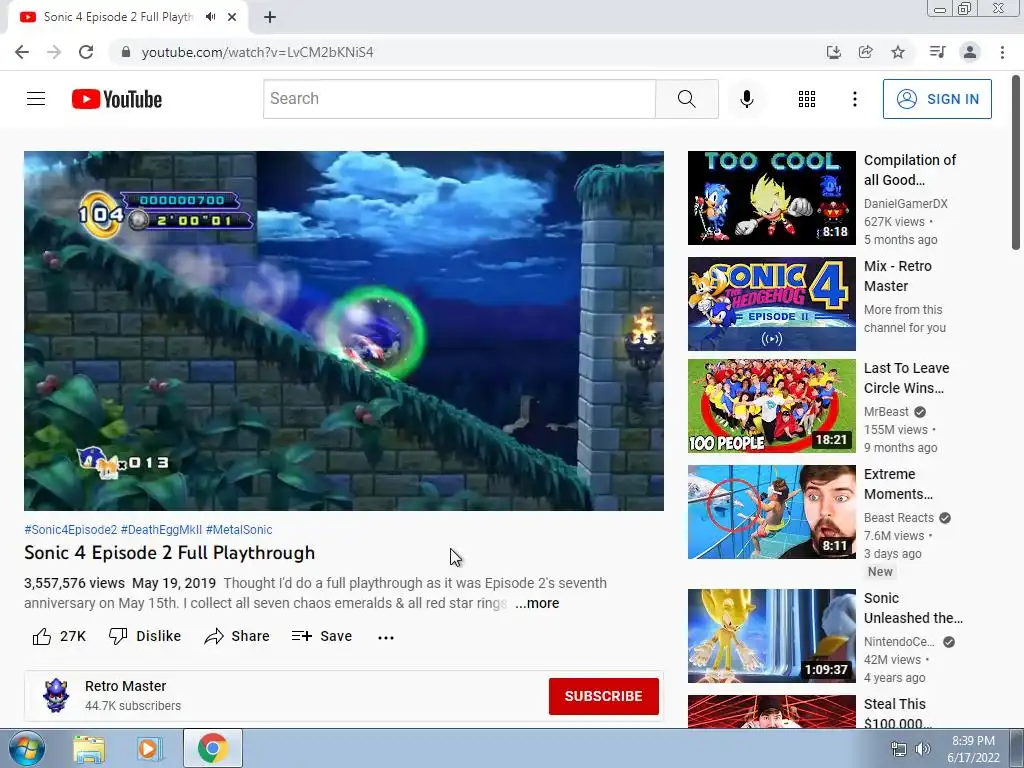This screenshot has width=1024, height=768.
Task: Open Windows Explorer from taskbar
Action: click(x=89, y=748)
